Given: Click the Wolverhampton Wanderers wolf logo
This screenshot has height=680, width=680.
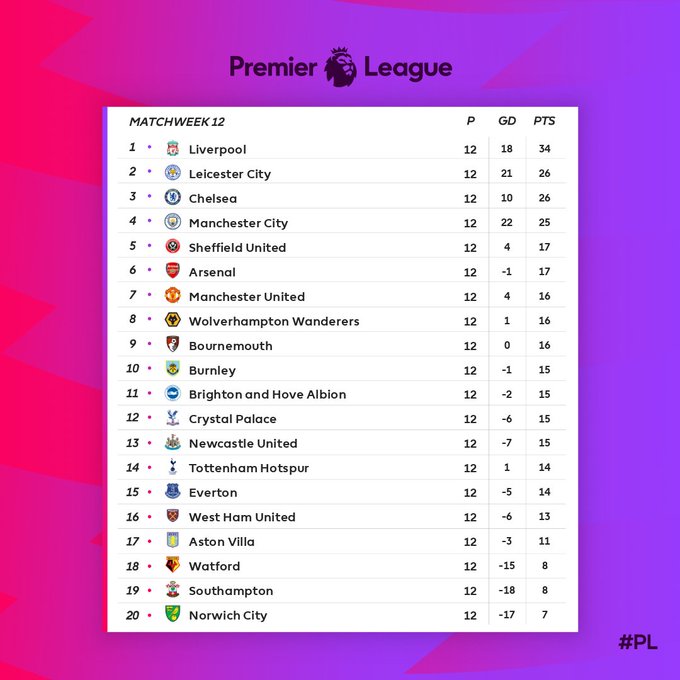Looking at the screenshot, I should [173, 320].
